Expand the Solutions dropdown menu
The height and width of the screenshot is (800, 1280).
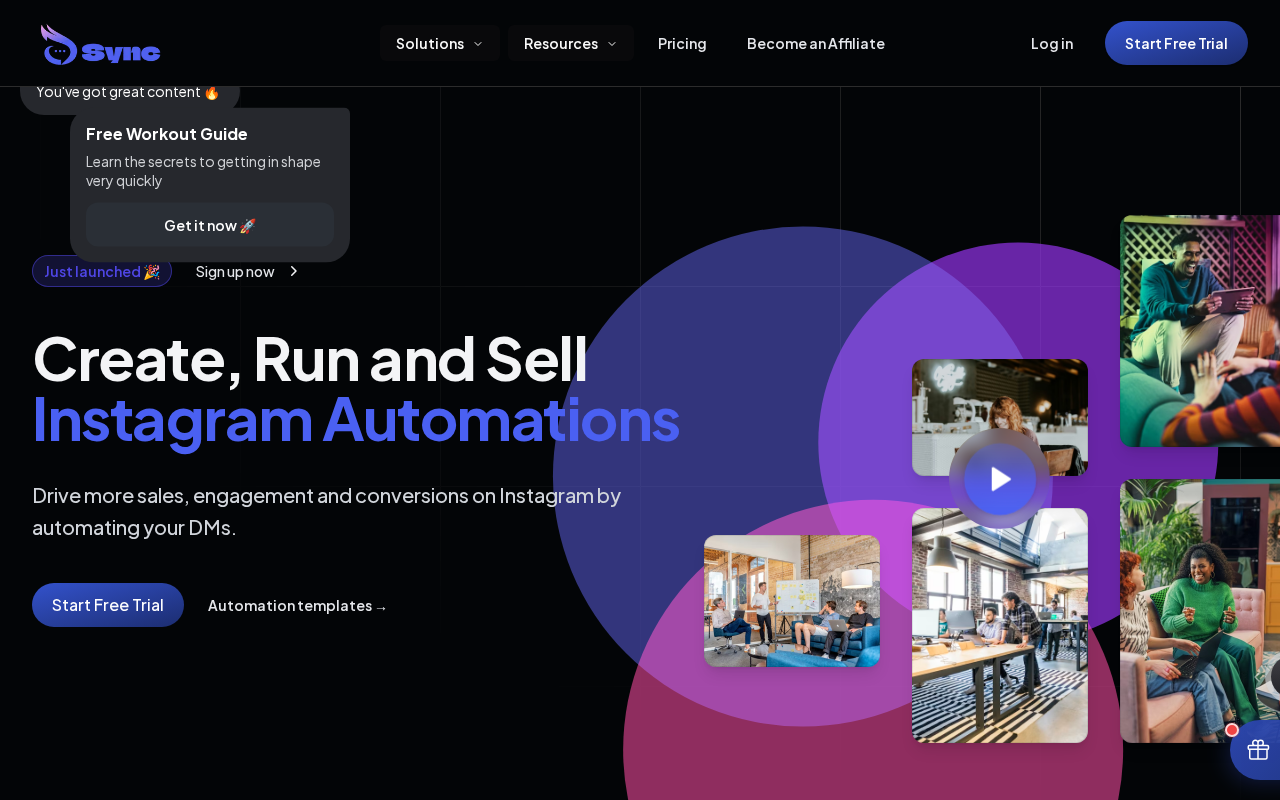(440, 43)
